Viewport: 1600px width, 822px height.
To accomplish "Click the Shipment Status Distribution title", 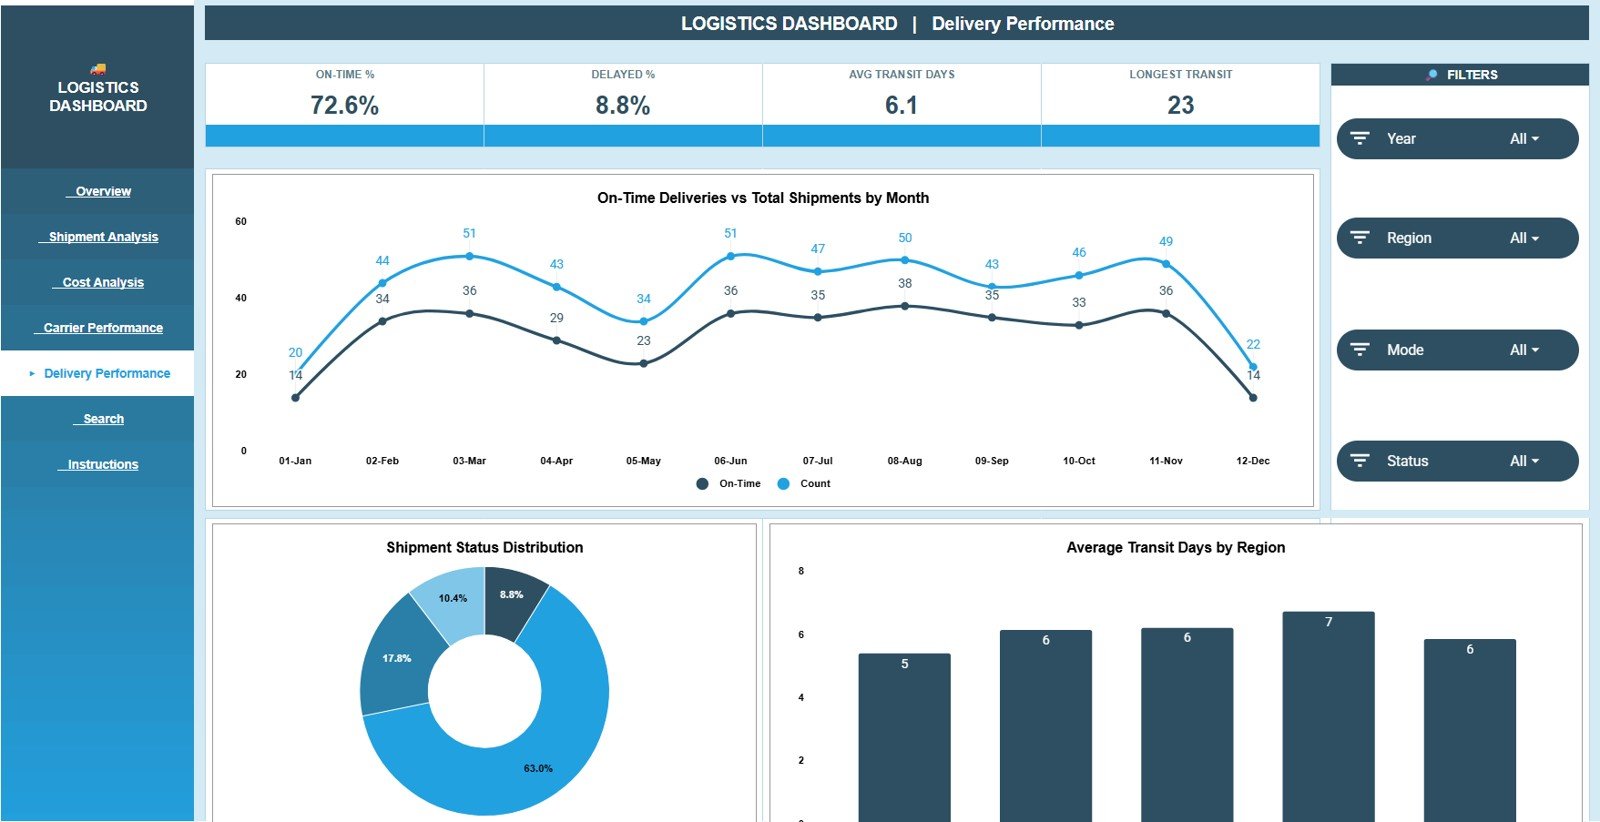I will pos(485,548).
